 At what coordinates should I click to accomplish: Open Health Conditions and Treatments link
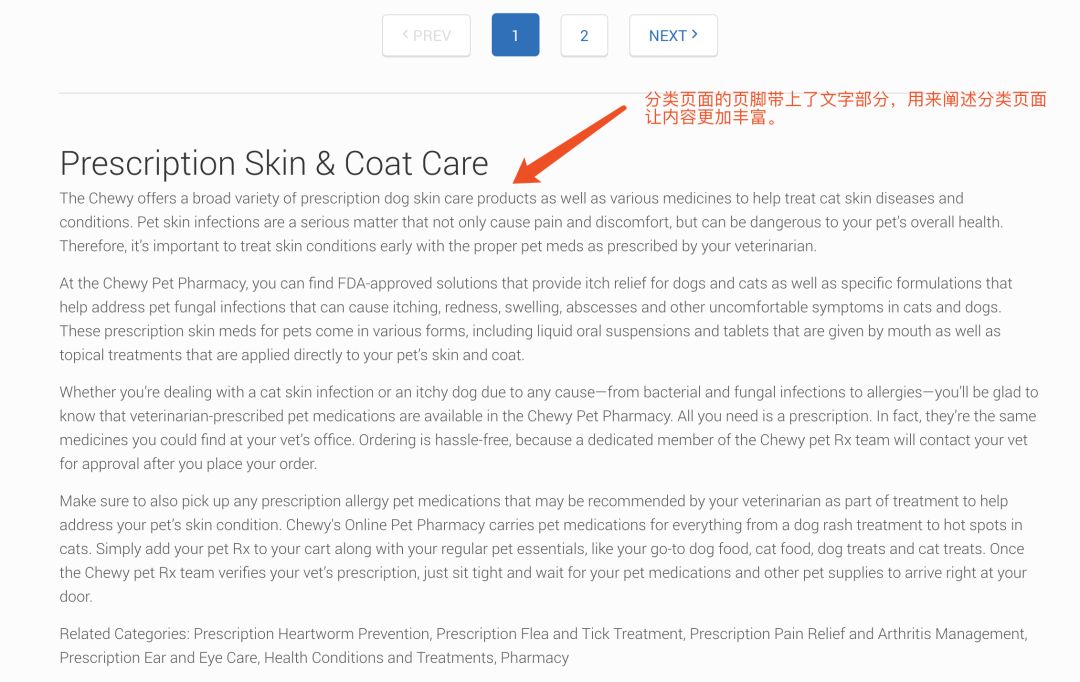pyautogui.click(x=379, y=658)
